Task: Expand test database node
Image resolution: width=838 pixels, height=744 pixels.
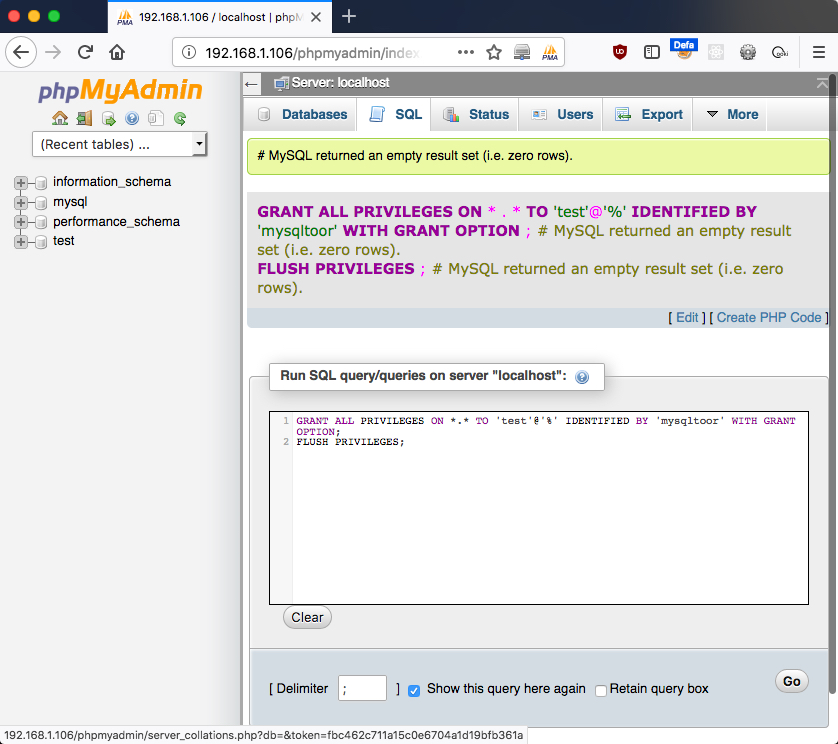Action: click(20, 242)
